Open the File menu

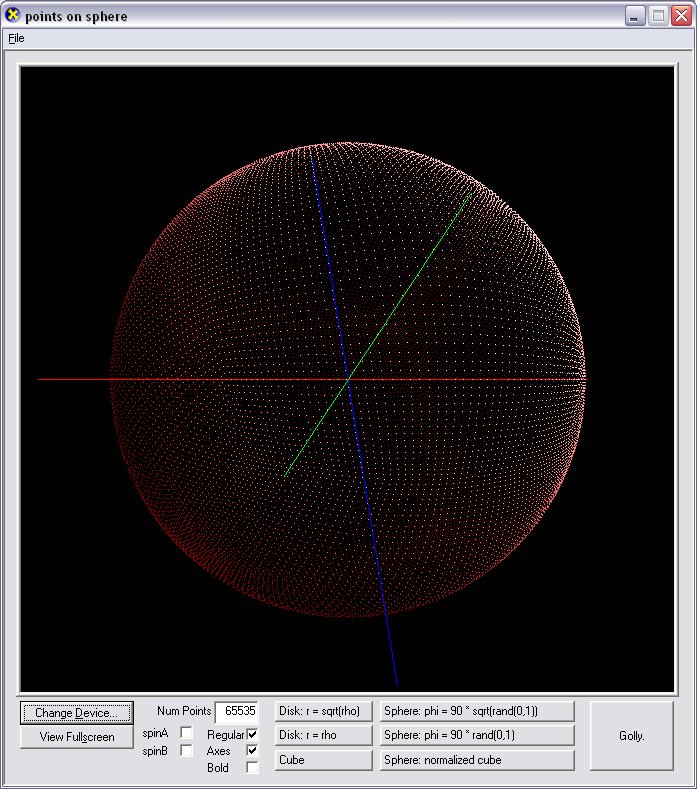[x=16, y=38]
